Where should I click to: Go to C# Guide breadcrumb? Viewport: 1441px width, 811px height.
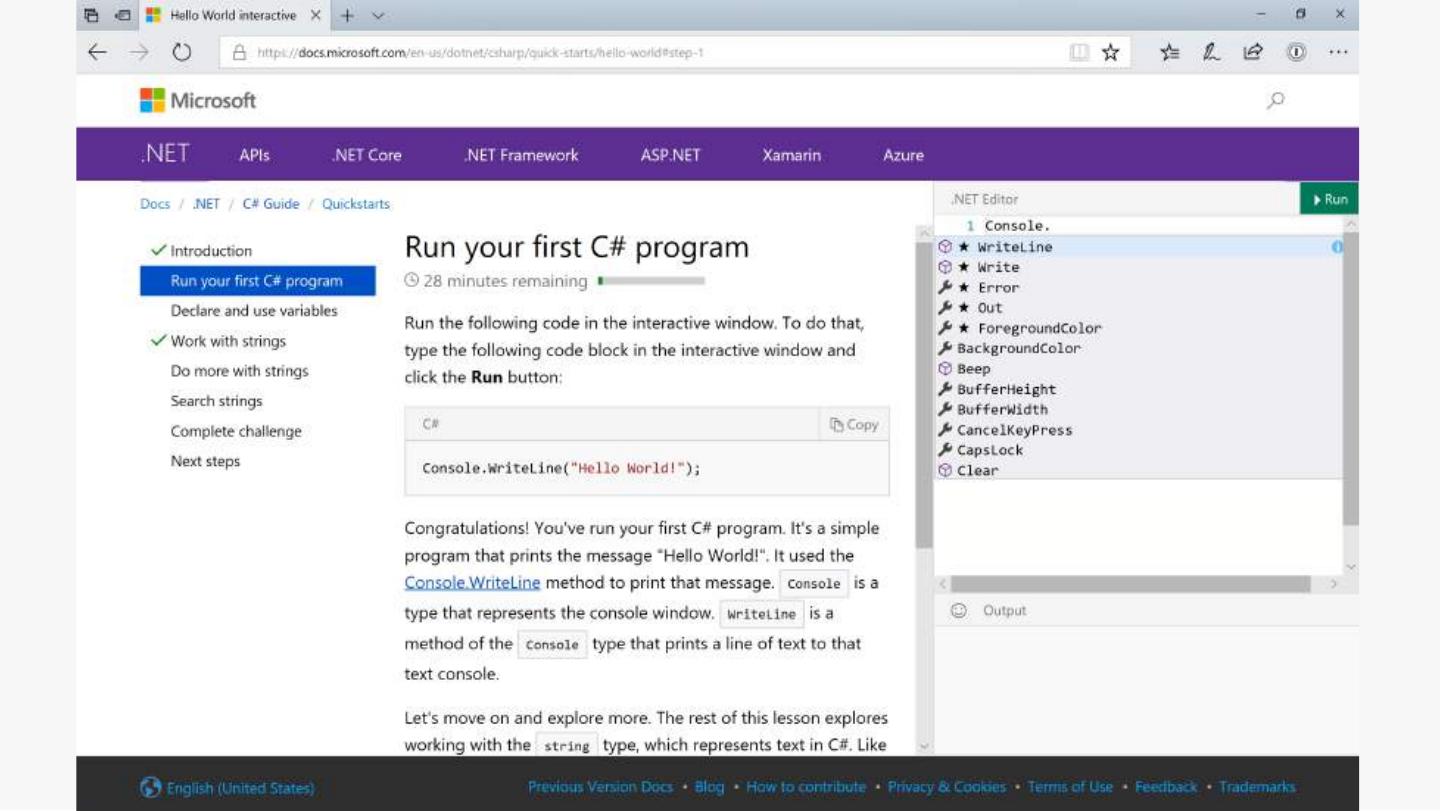271,204
